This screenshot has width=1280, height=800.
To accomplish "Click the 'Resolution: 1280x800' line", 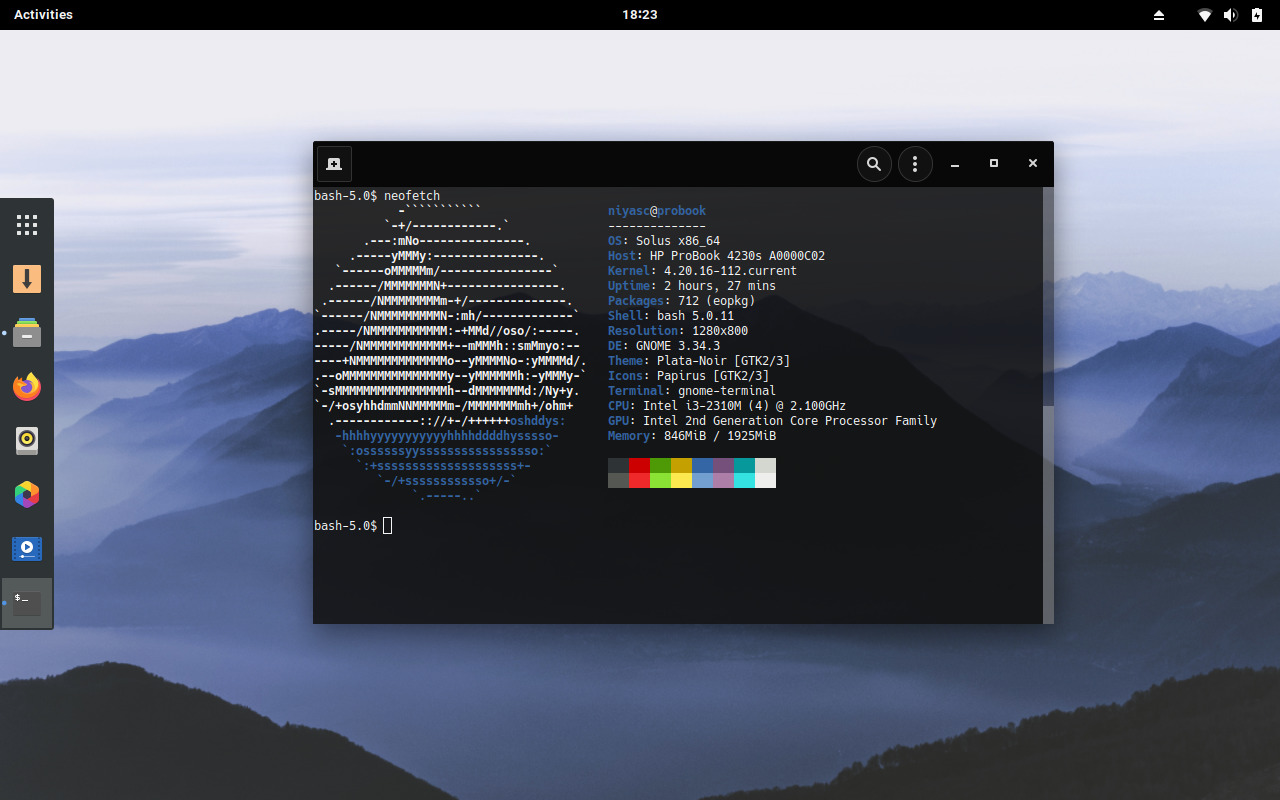I will [678, 331].
